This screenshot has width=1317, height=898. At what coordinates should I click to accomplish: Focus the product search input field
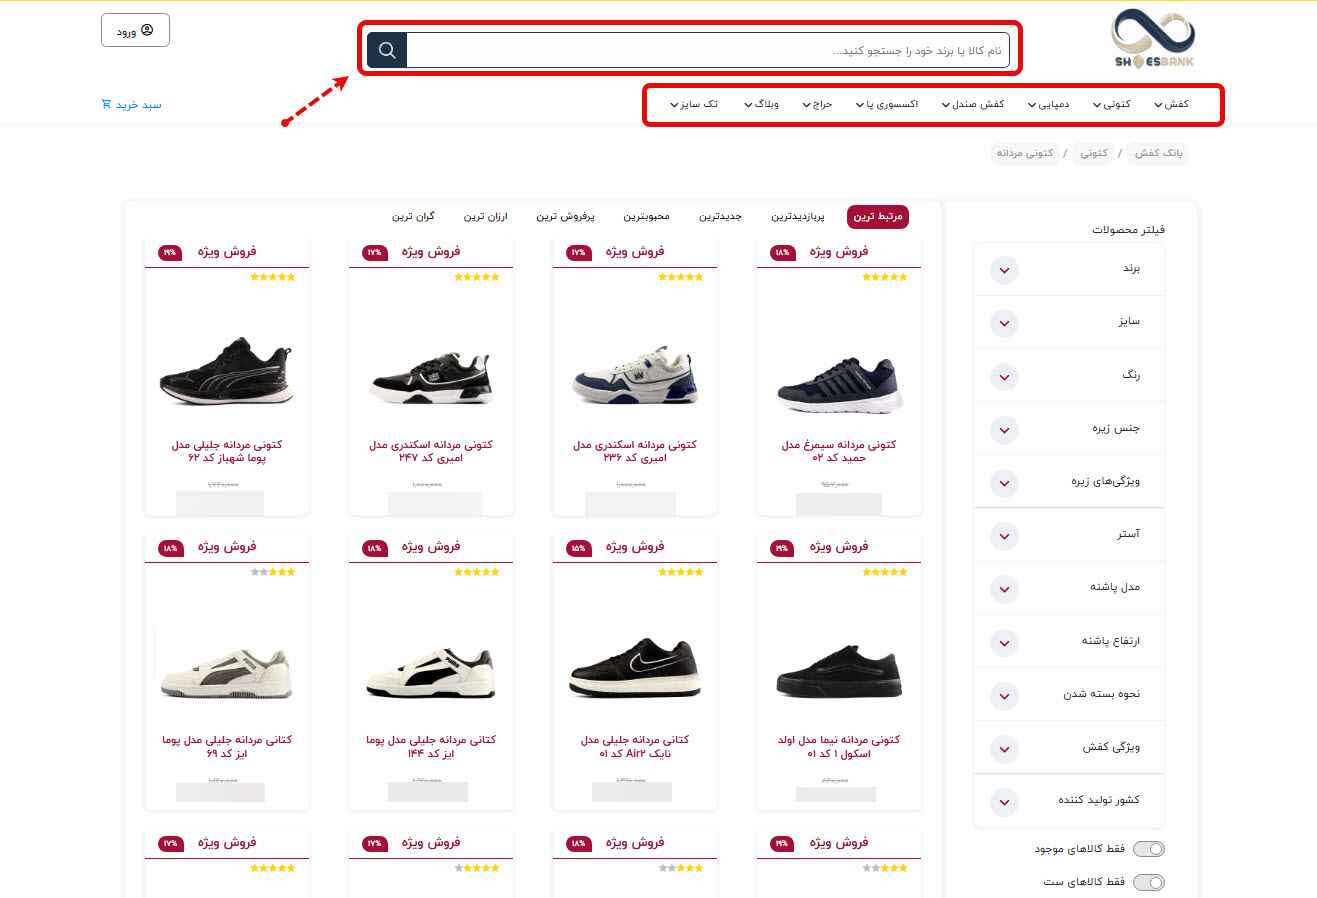(708, 50)
